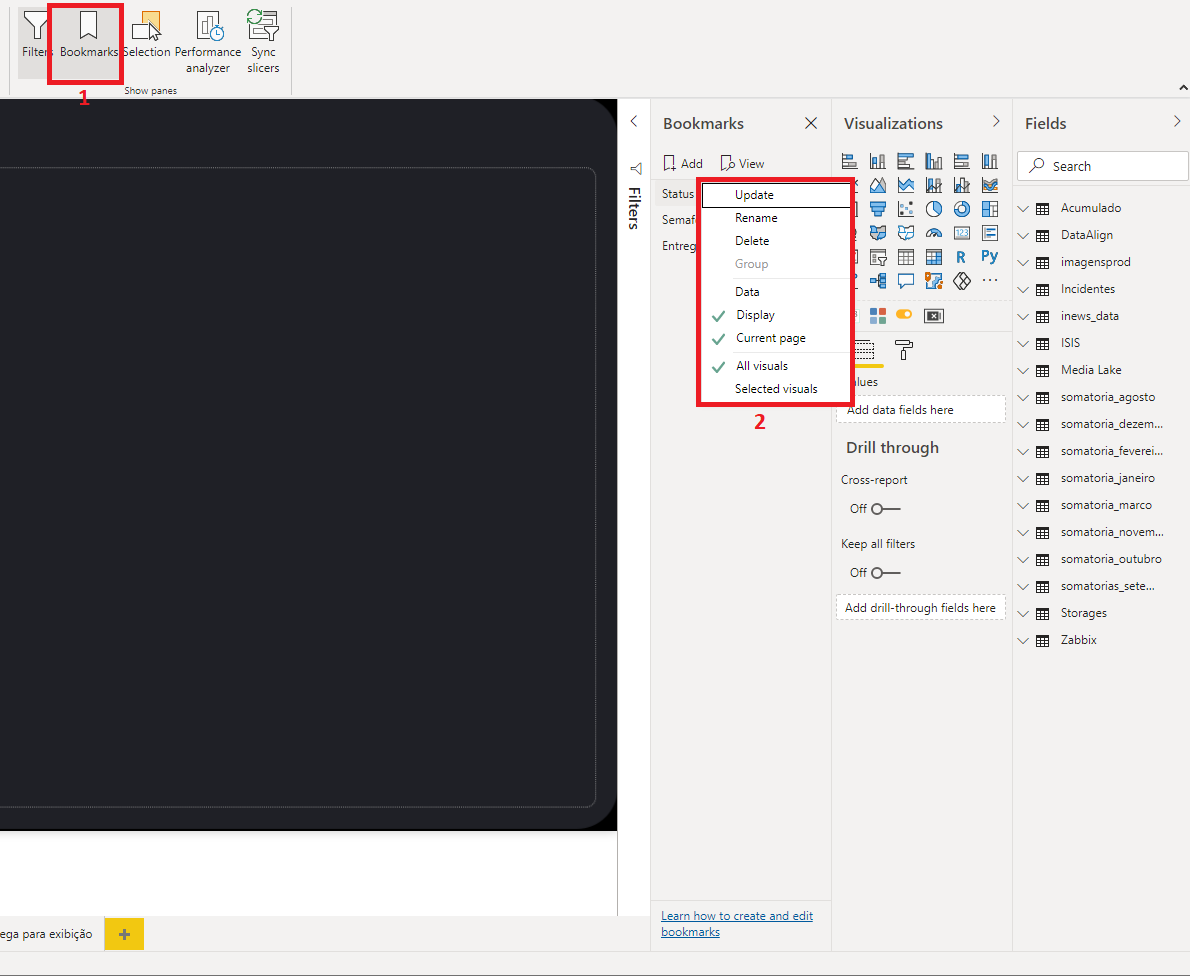Screen dimensions: 1190x976
Task: Add a slicer visual
Action: [877, 257]
